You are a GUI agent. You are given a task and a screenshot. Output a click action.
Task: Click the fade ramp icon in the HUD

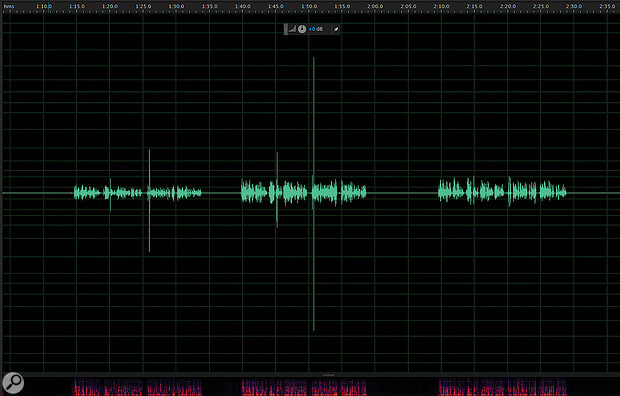292,29
